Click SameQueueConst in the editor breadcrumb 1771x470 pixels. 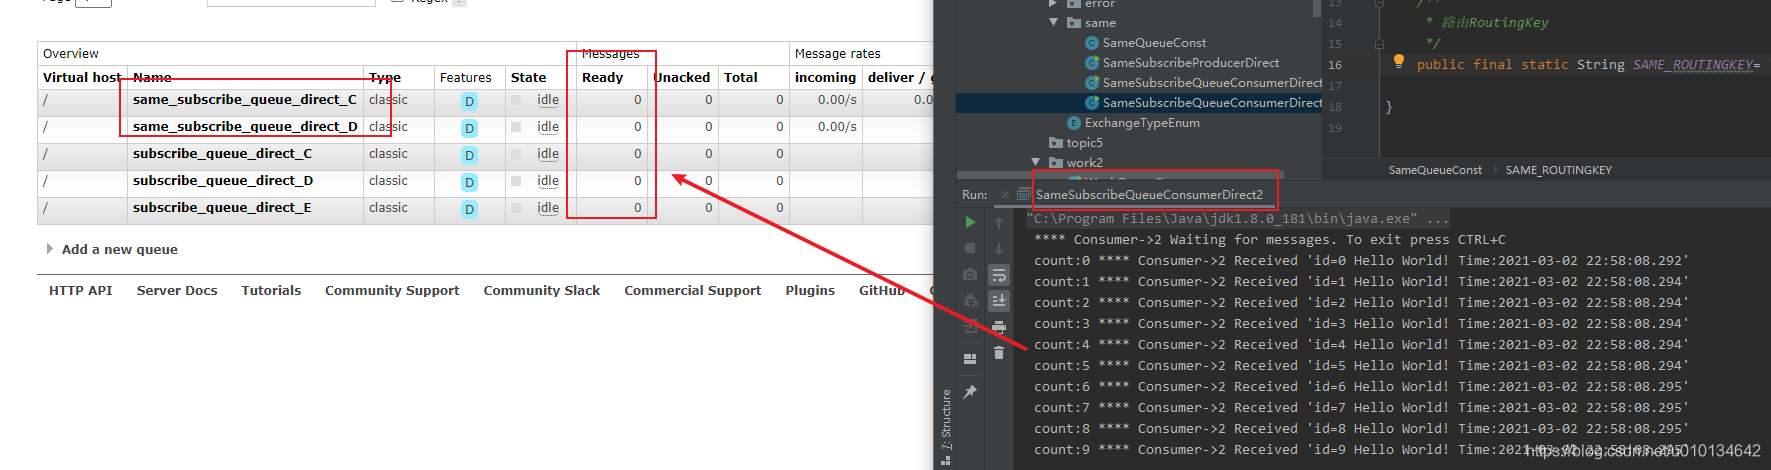tap(1435, 170)
